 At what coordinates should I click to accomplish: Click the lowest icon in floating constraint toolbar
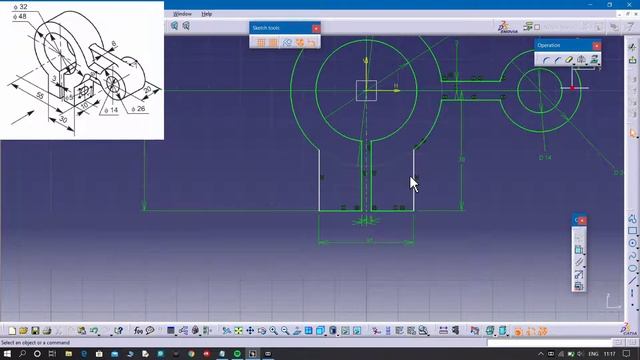pyautogui.click(x=578, y=286)
